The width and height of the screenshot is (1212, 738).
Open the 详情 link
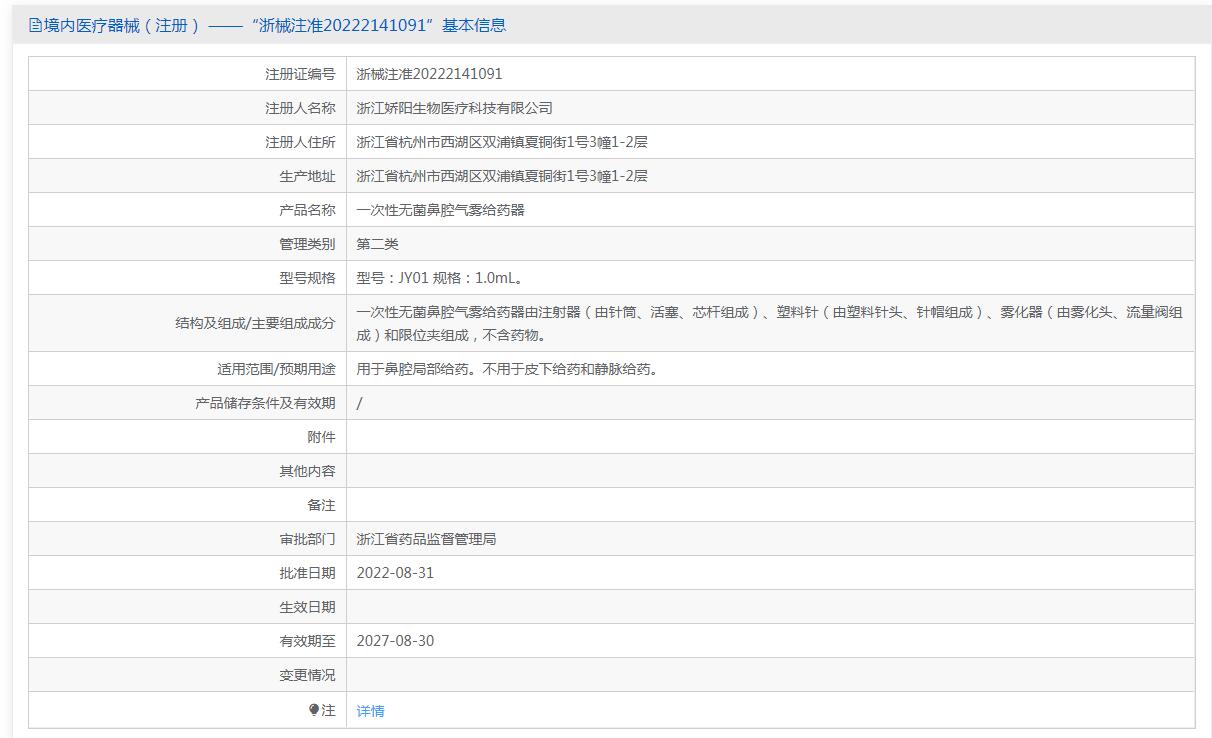click(x=370, y=711)
